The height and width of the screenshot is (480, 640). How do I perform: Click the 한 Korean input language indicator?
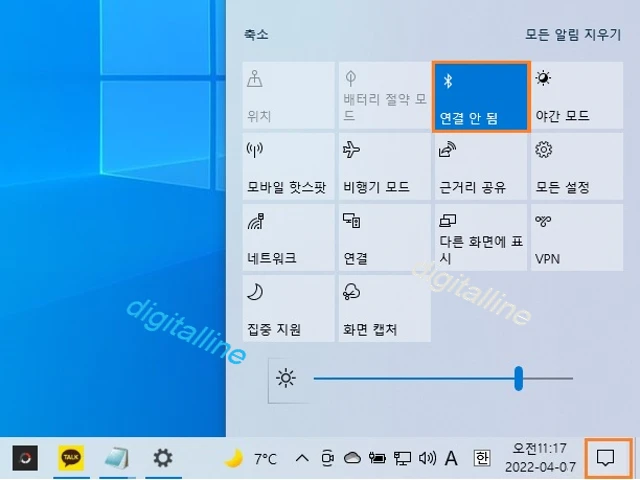(x=482, y=458)
